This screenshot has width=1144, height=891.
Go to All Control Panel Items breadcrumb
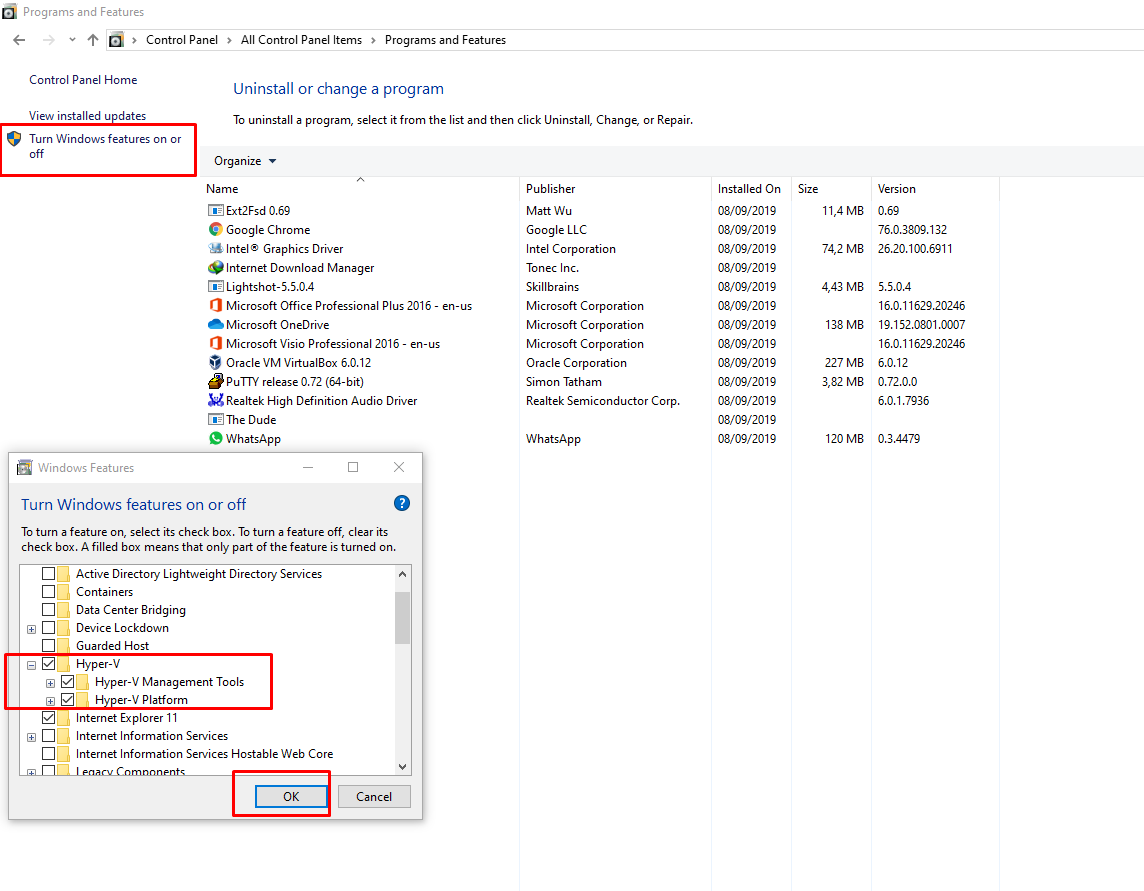pos(301,40)
